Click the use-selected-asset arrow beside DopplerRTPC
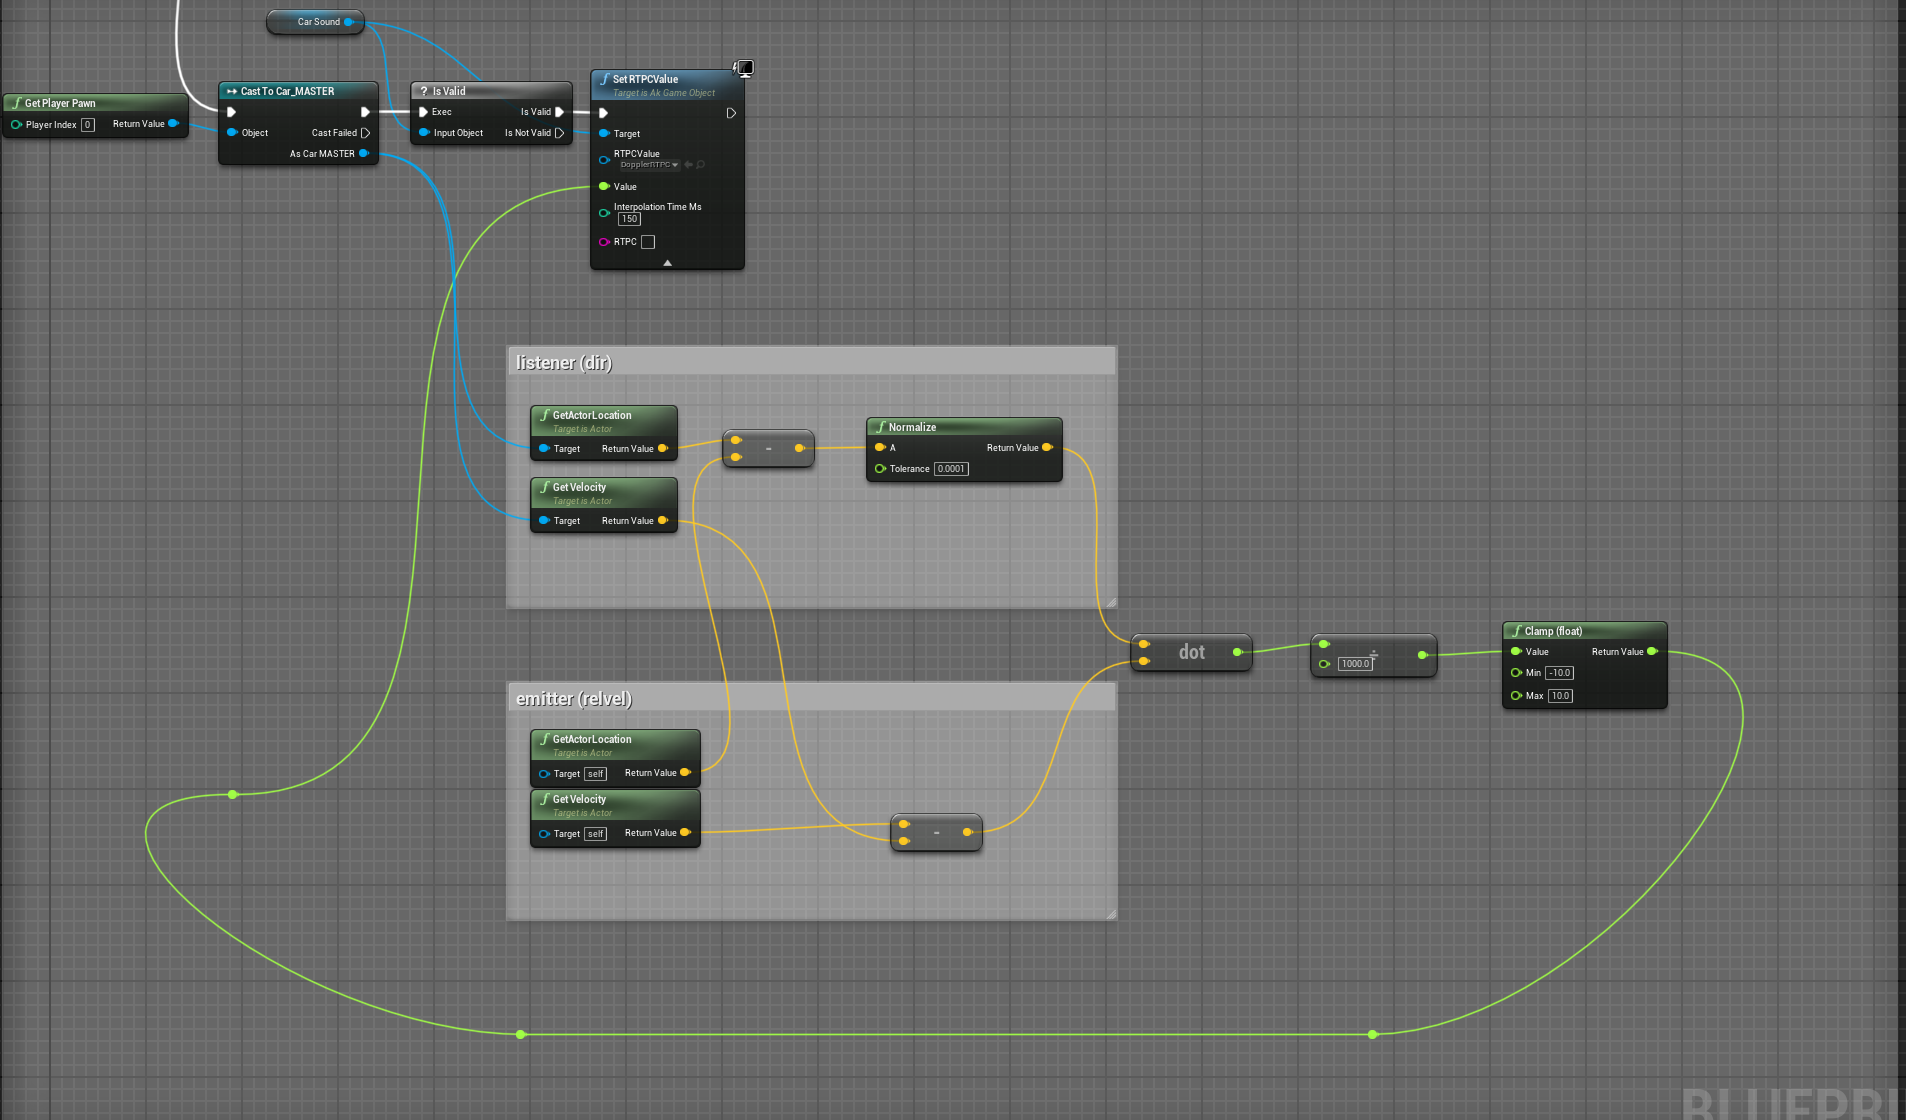 (688, 165)
